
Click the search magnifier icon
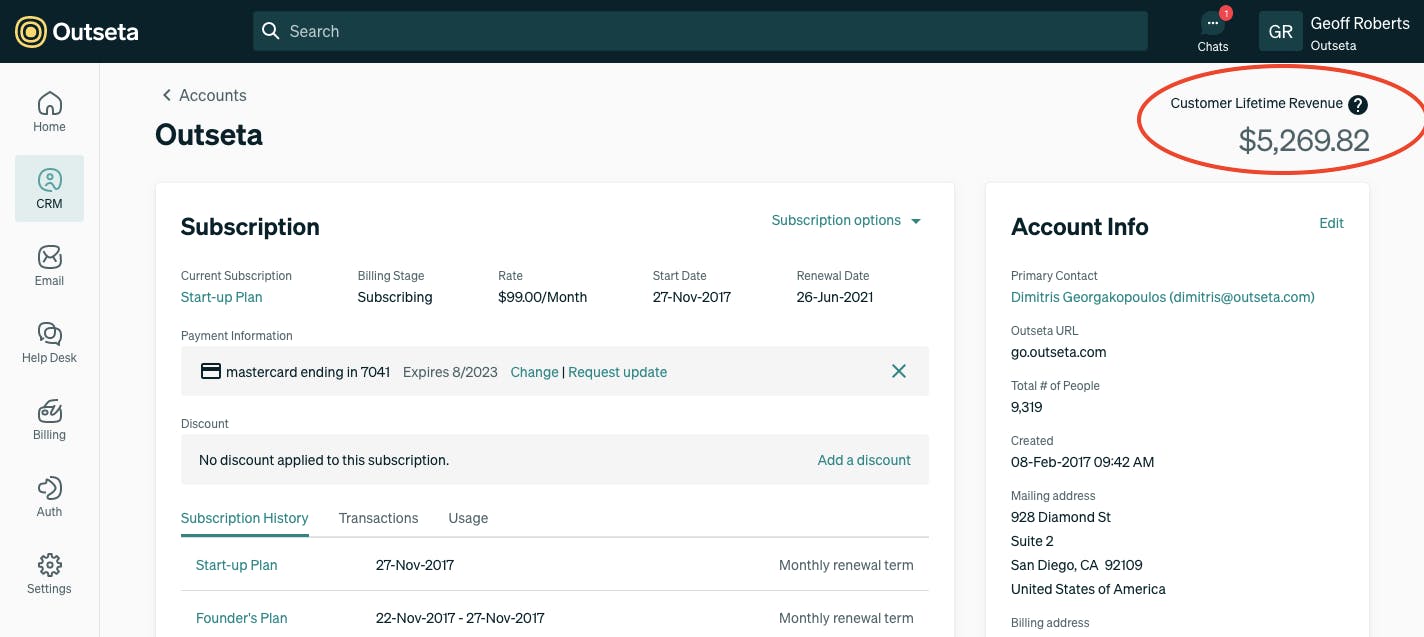(270, 31)
